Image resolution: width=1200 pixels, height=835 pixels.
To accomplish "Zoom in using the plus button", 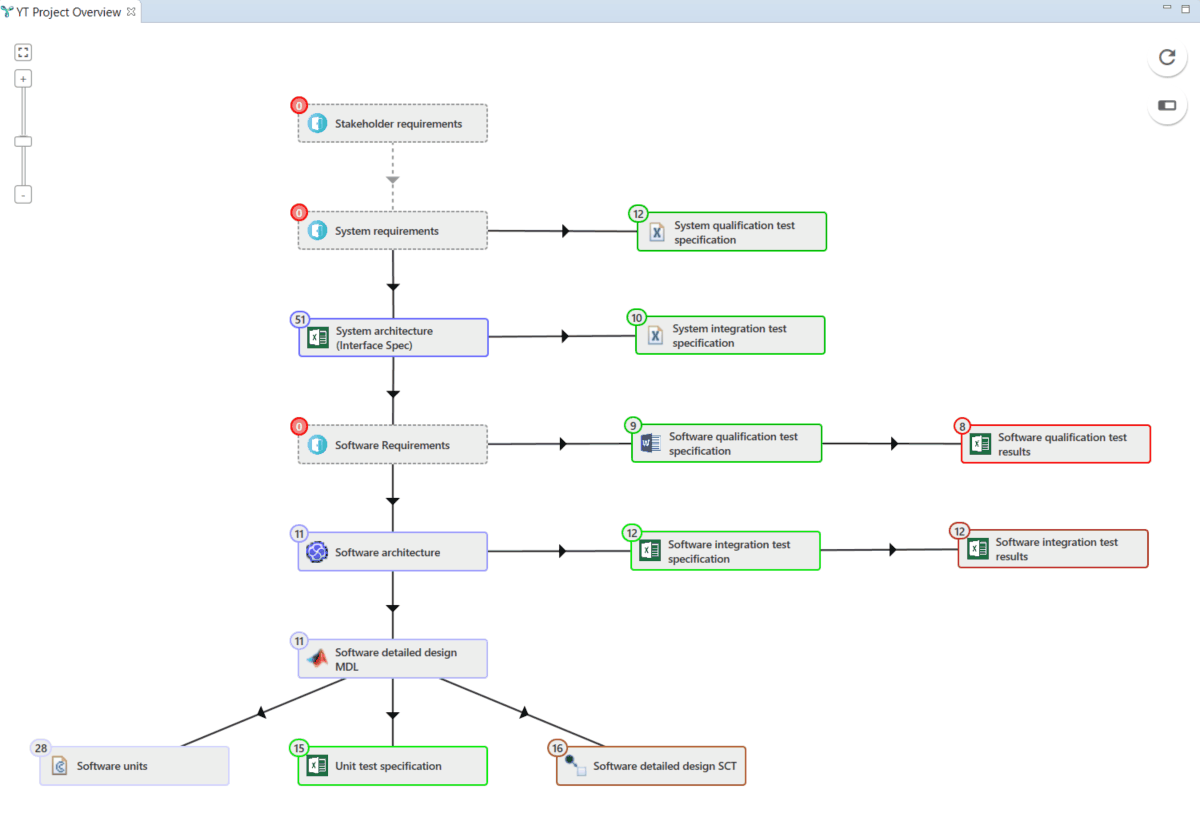I will [23, 77].
